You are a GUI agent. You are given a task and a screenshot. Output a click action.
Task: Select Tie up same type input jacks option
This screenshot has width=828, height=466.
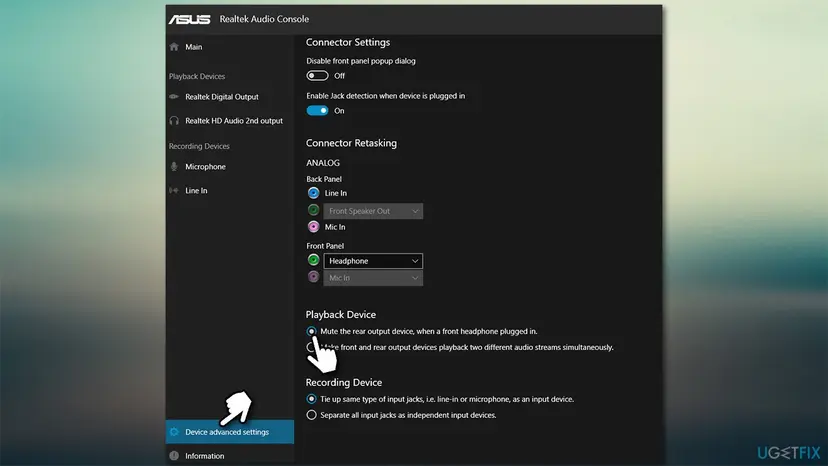coord(312,399)
